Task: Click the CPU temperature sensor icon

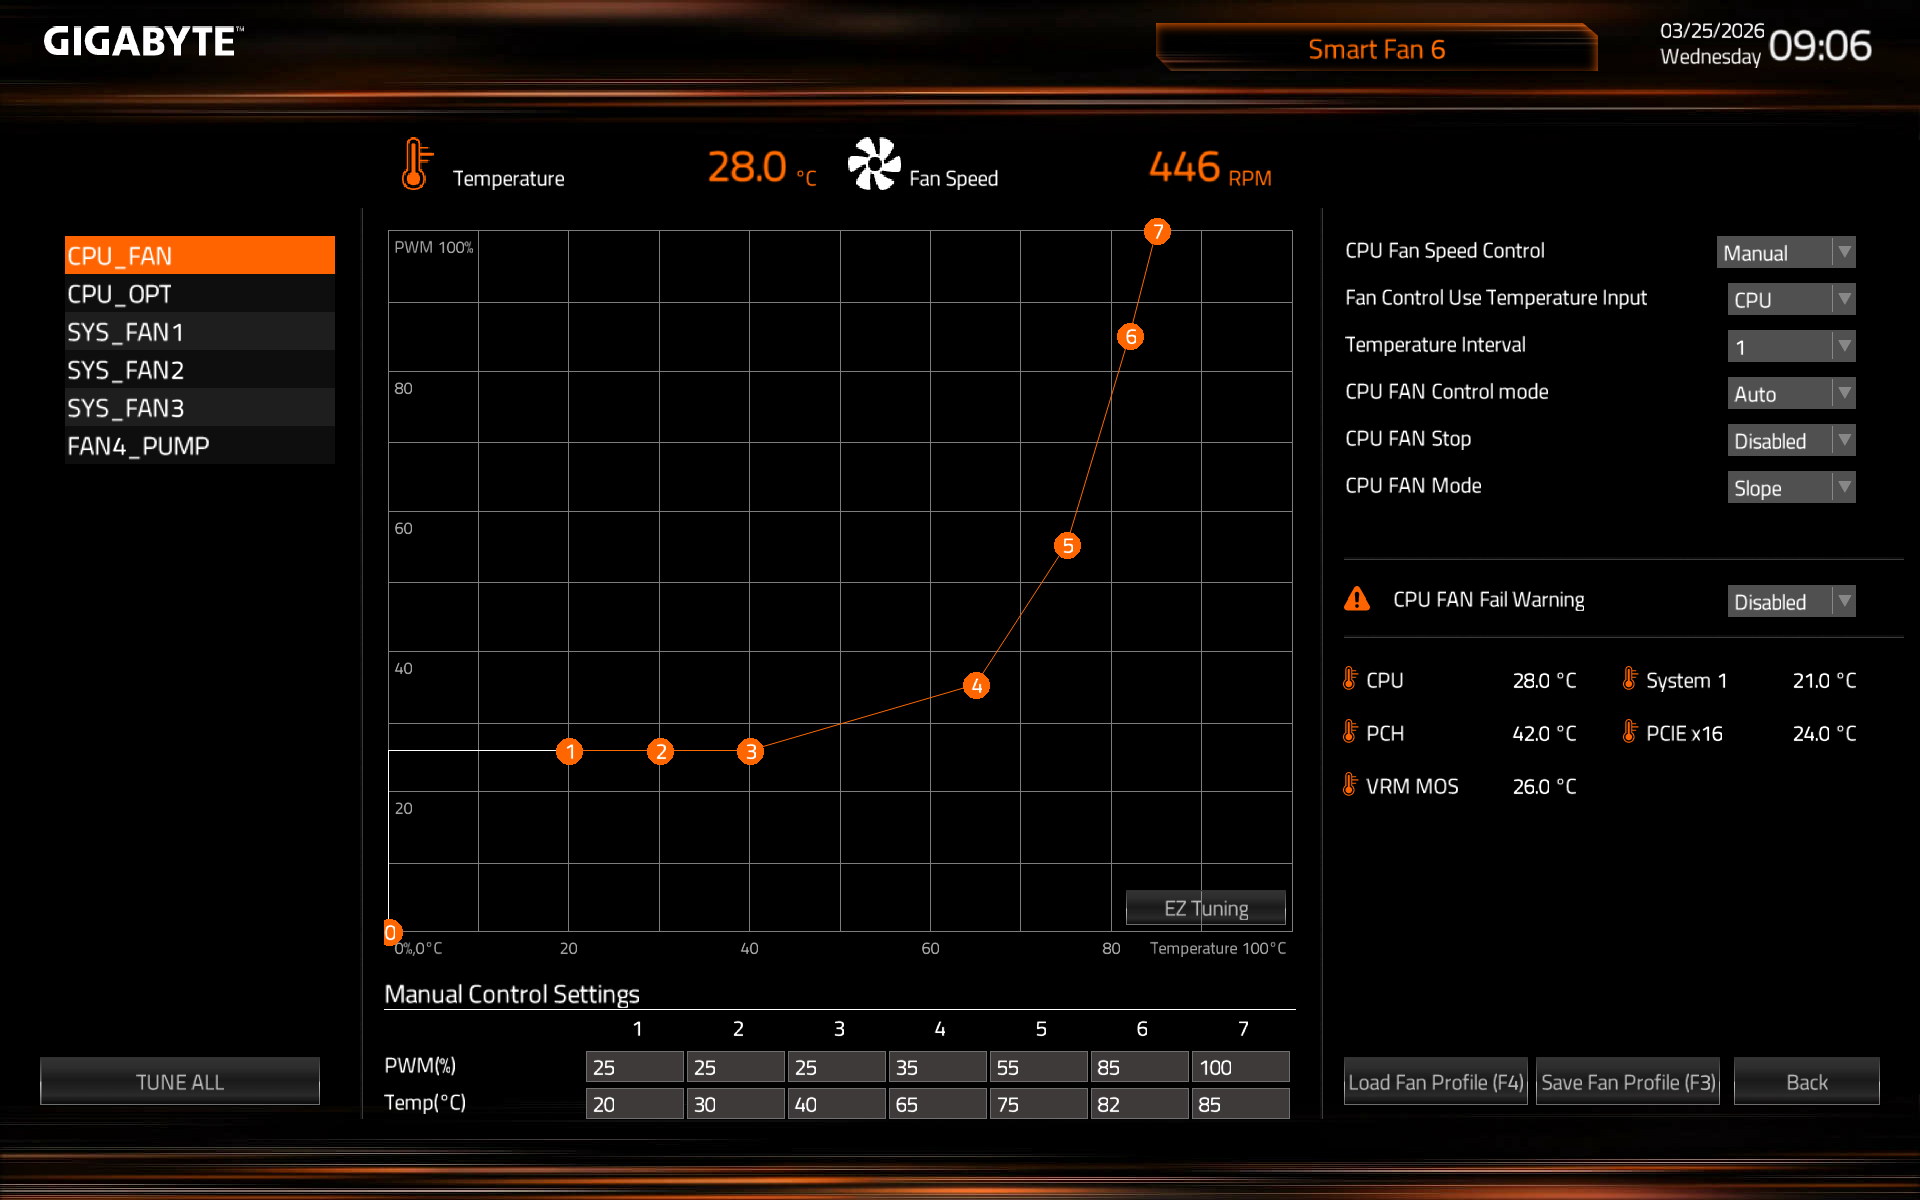Action: pos(1350,679)
